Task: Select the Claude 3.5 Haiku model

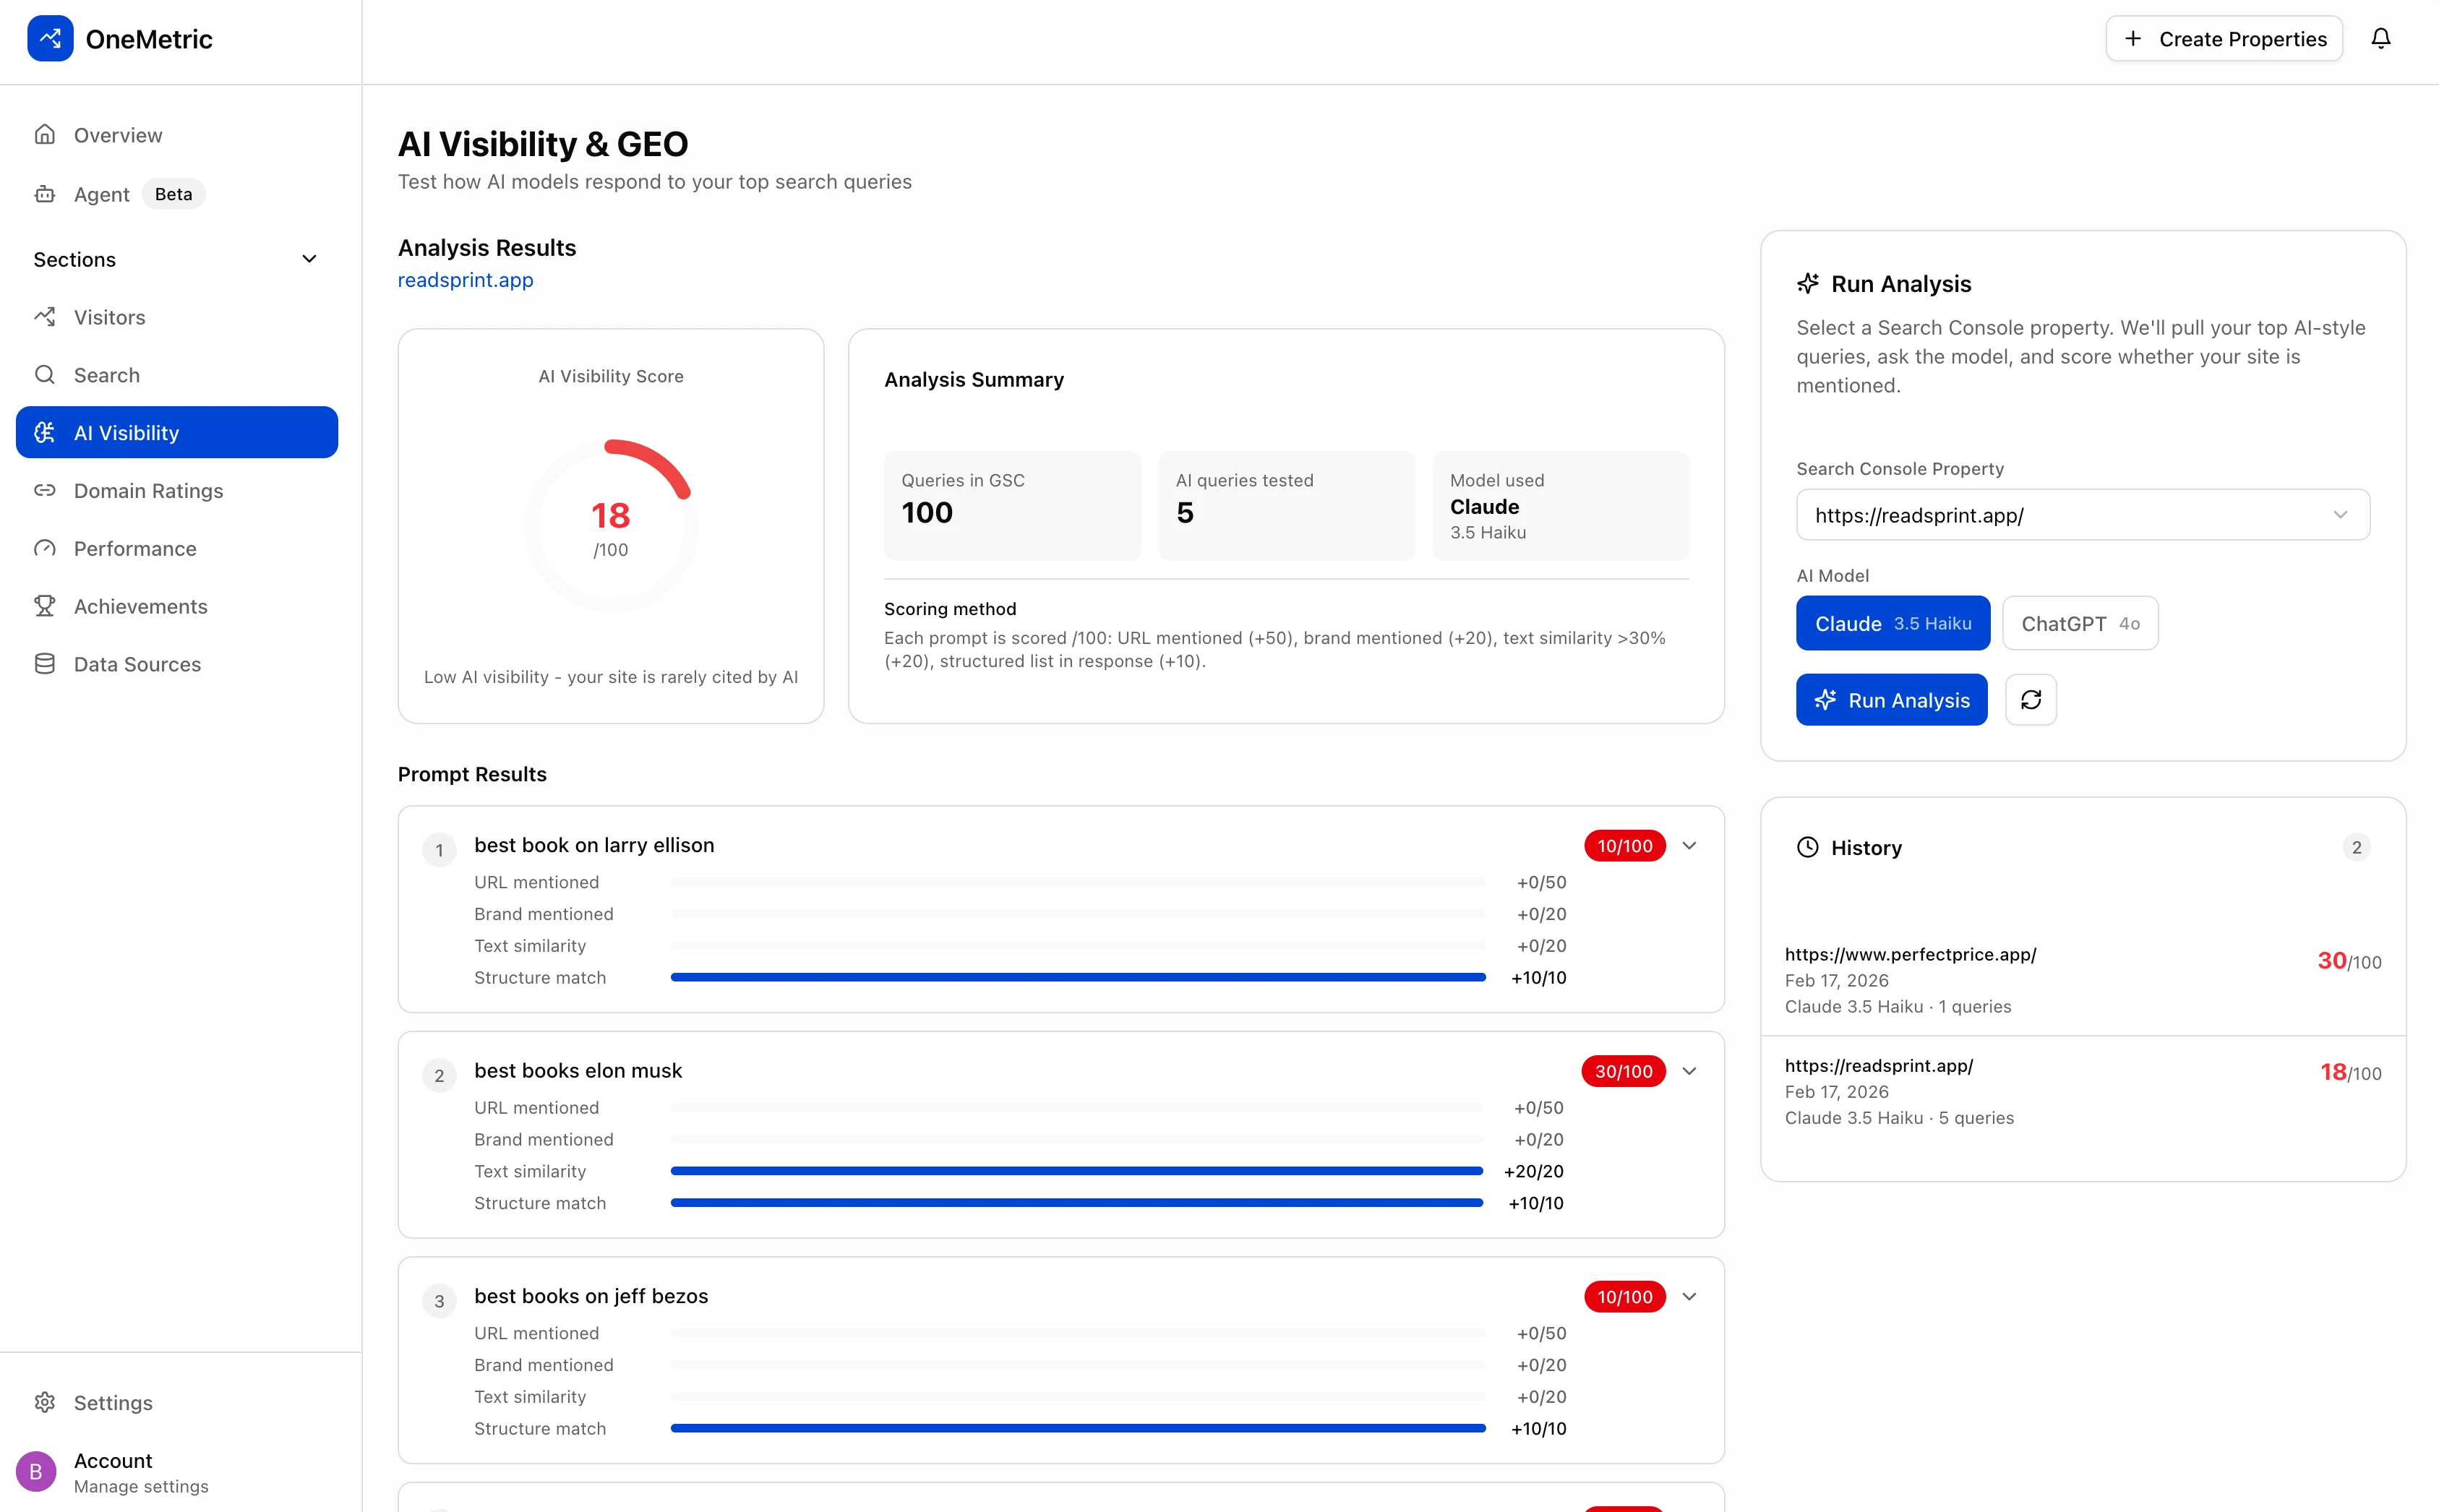Action: pyautogui.click(x=1892, y=623)
